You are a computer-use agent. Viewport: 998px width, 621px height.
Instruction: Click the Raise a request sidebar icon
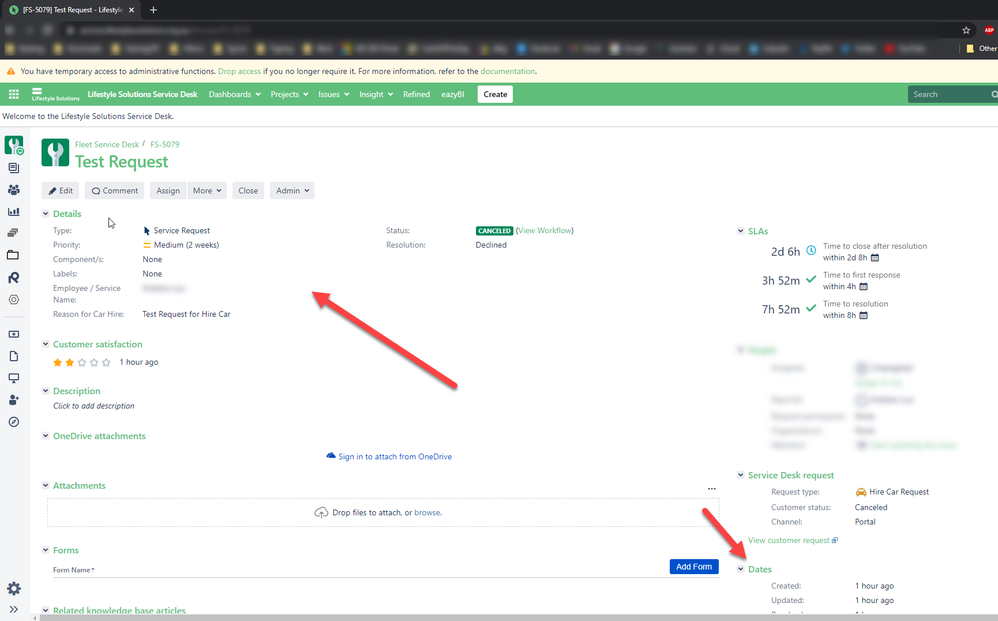[x=13, y=334]
